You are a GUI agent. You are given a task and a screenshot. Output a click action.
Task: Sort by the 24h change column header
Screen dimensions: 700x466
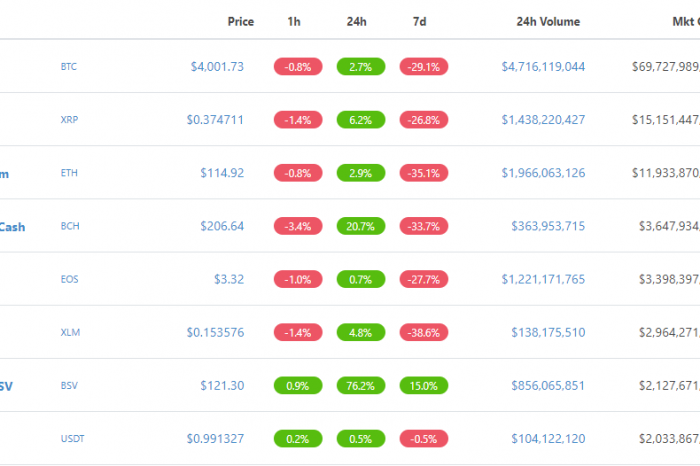(x=356, y=21)
